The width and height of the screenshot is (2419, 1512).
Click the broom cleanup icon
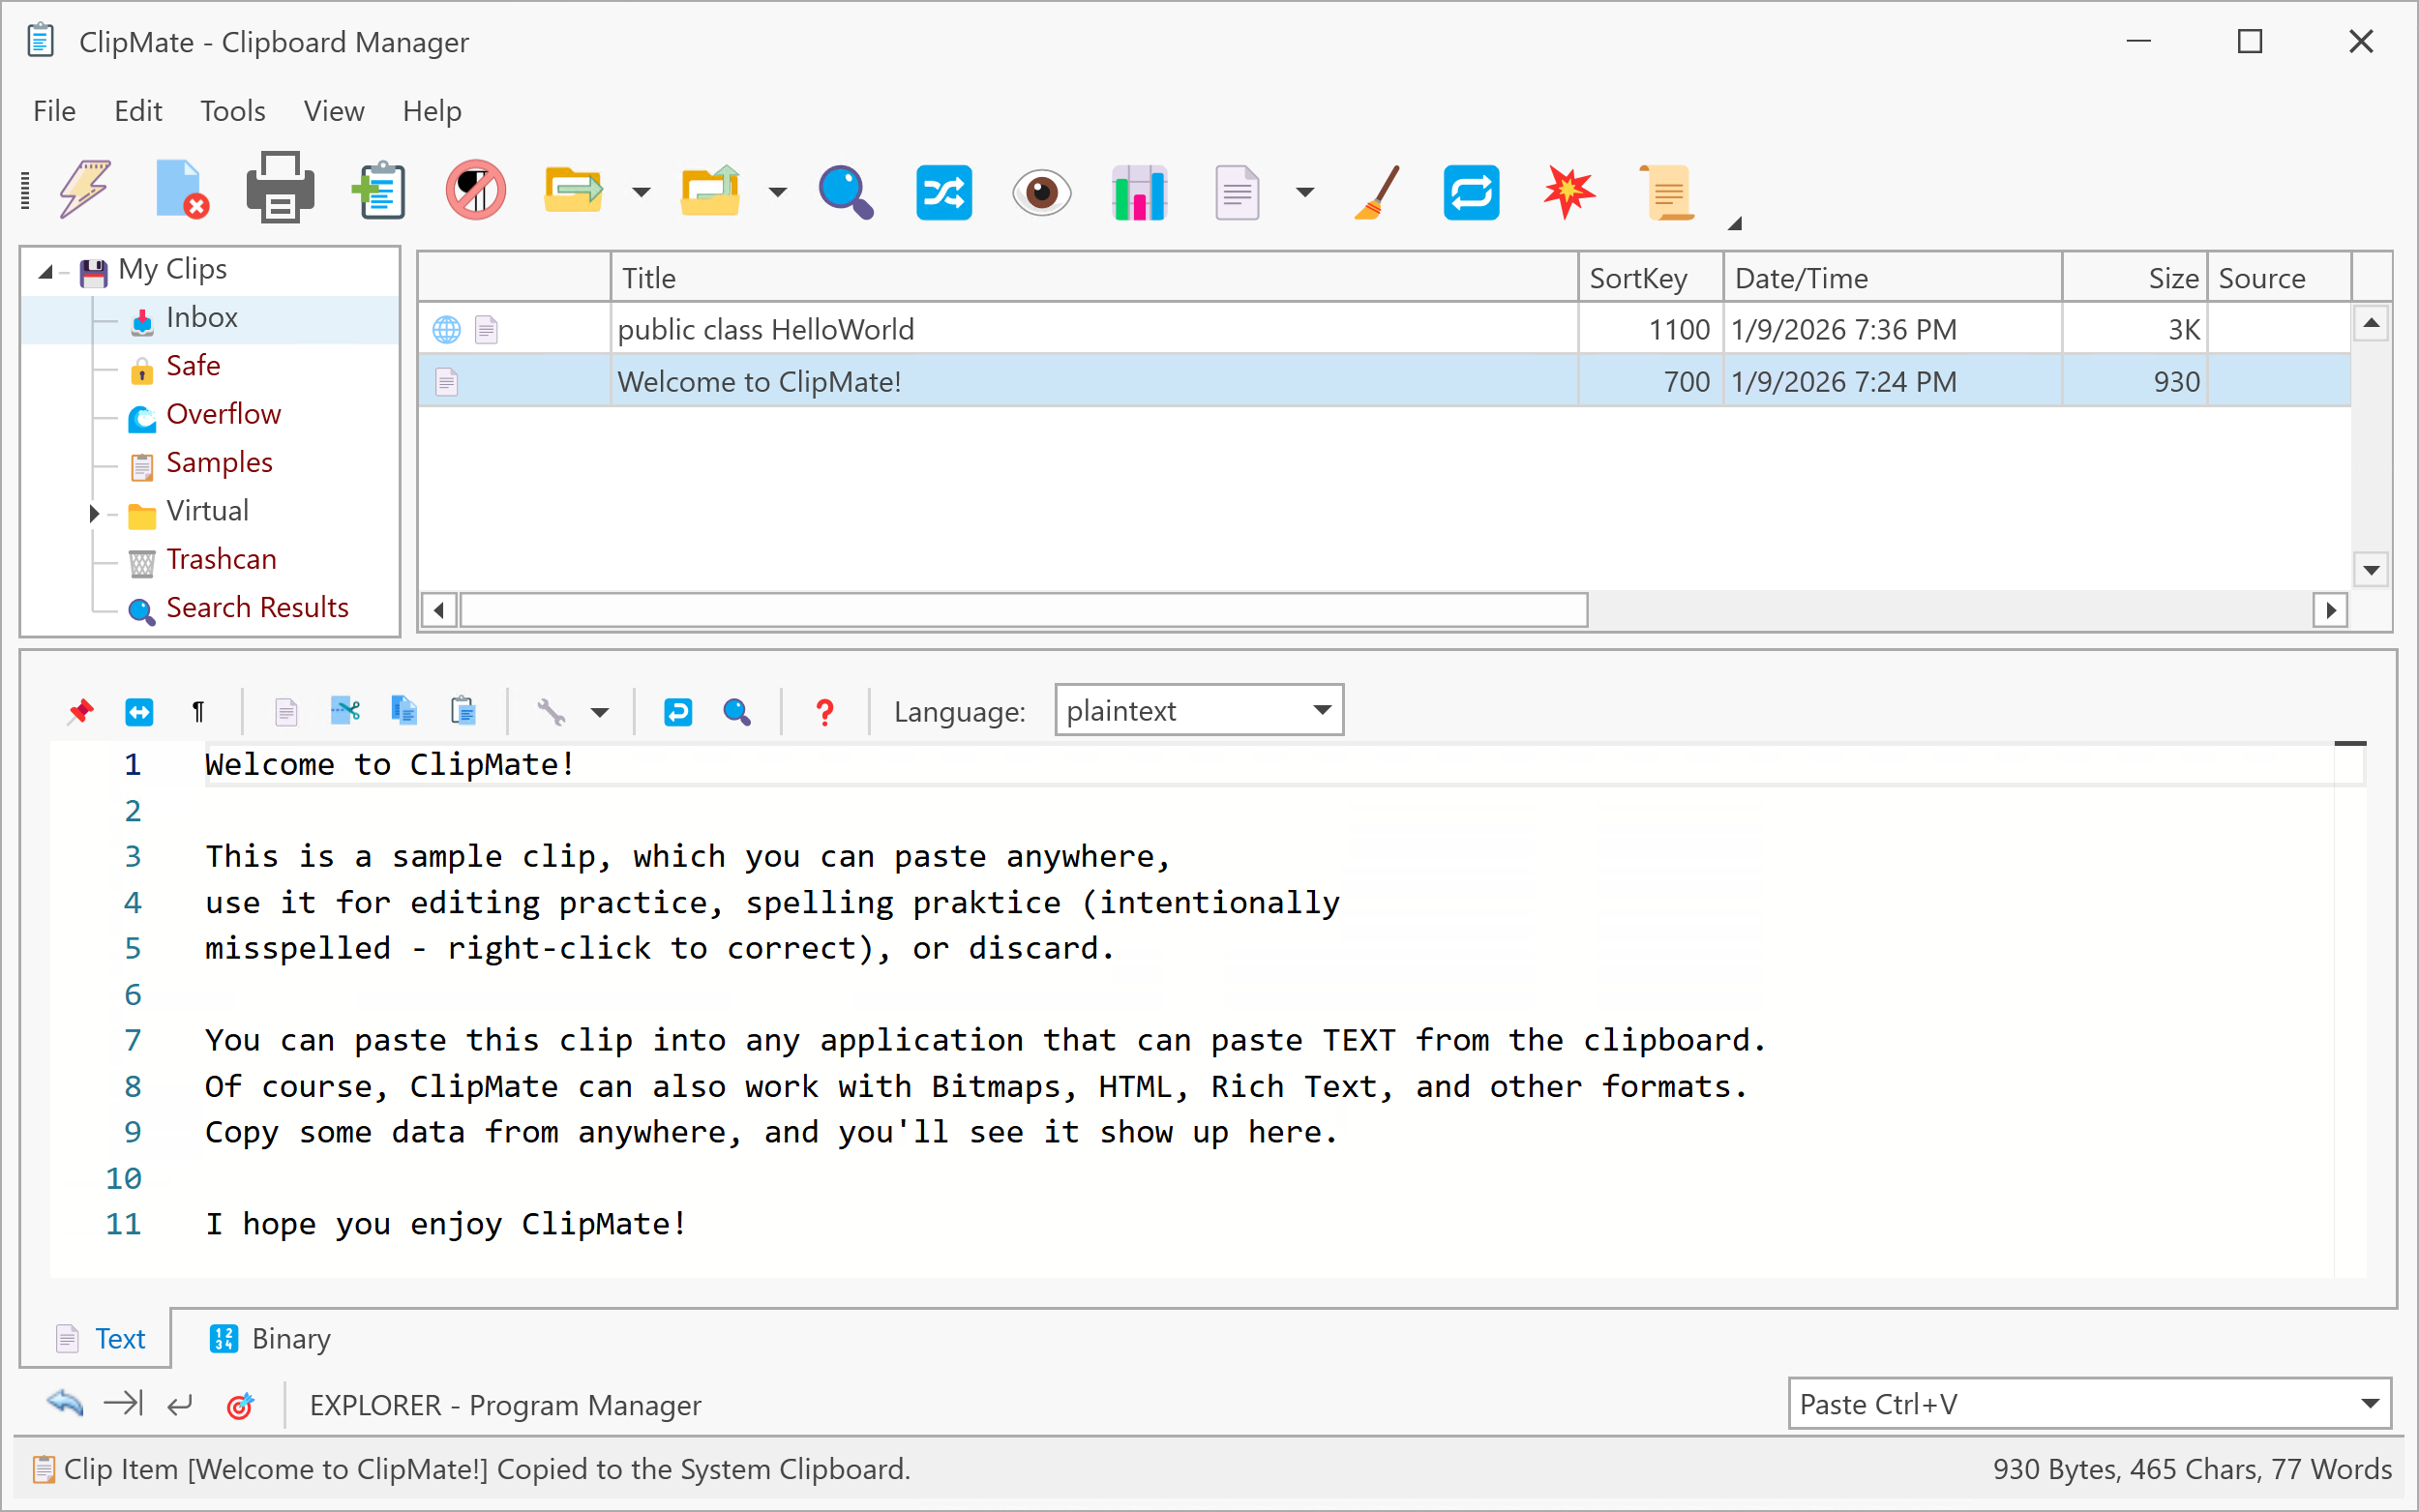pos(1377,192)
